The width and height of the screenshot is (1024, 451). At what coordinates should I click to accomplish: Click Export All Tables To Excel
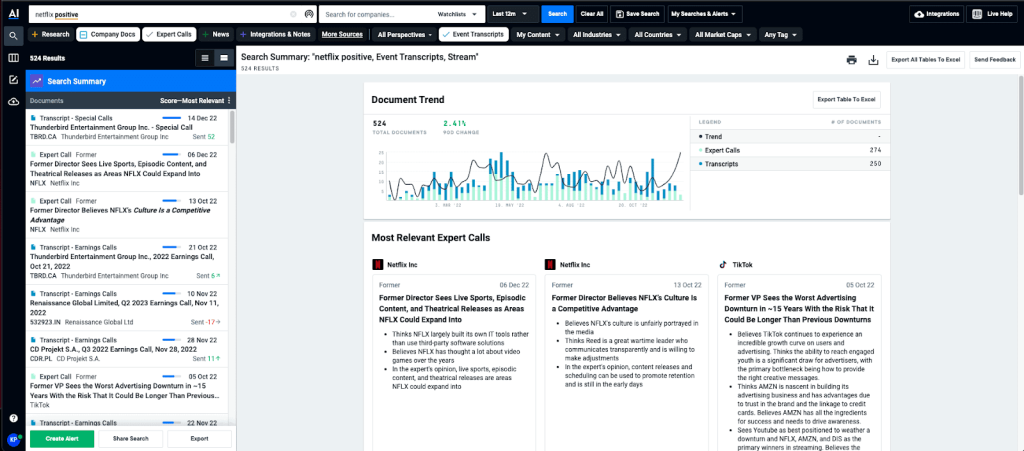coord(925,60)
